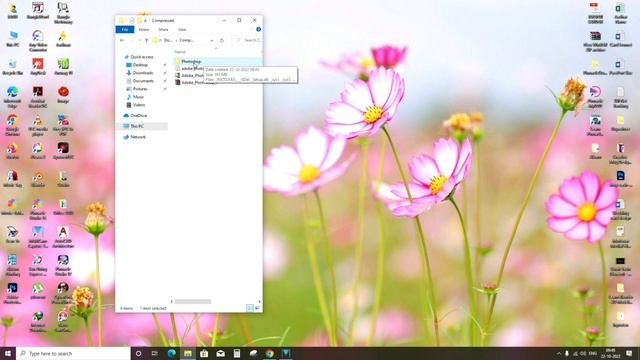Open the Quick Access Toolbar customize dropdown
The image size is (640, 360).
pos(145,20)
